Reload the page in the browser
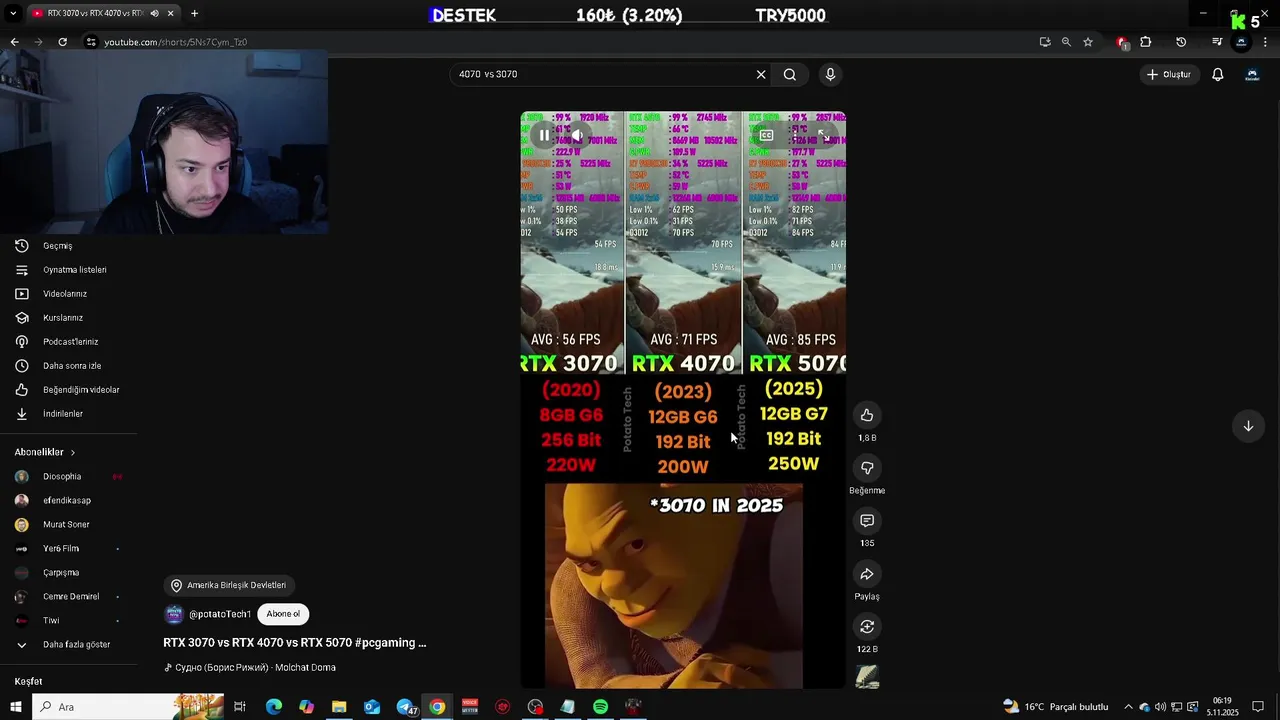The image size is (1280, 720). pyautogui.click(x=62, y=42)
